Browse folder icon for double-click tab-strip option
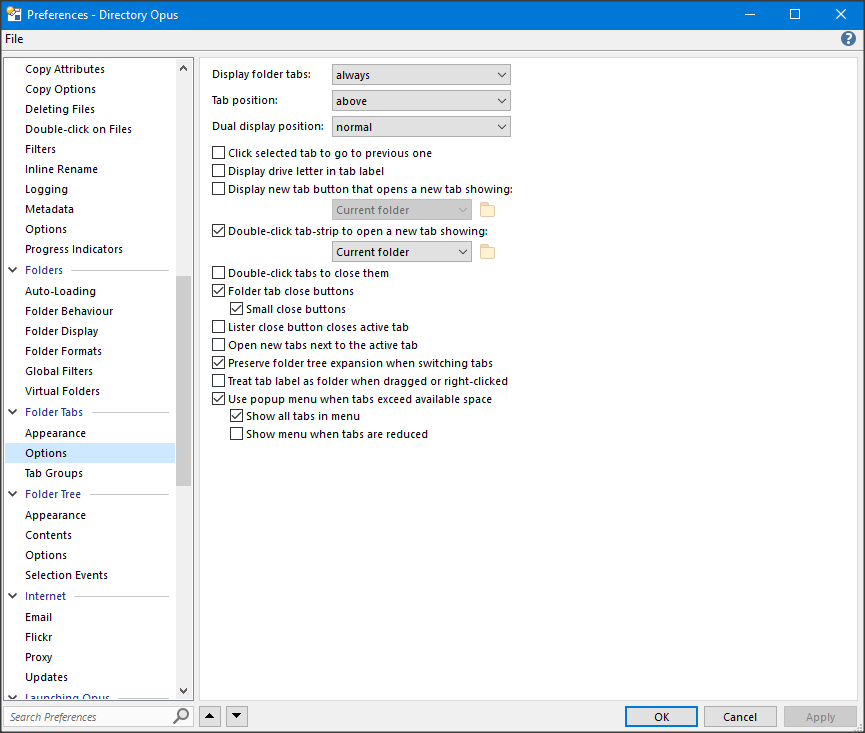 [x=487, y=252]
